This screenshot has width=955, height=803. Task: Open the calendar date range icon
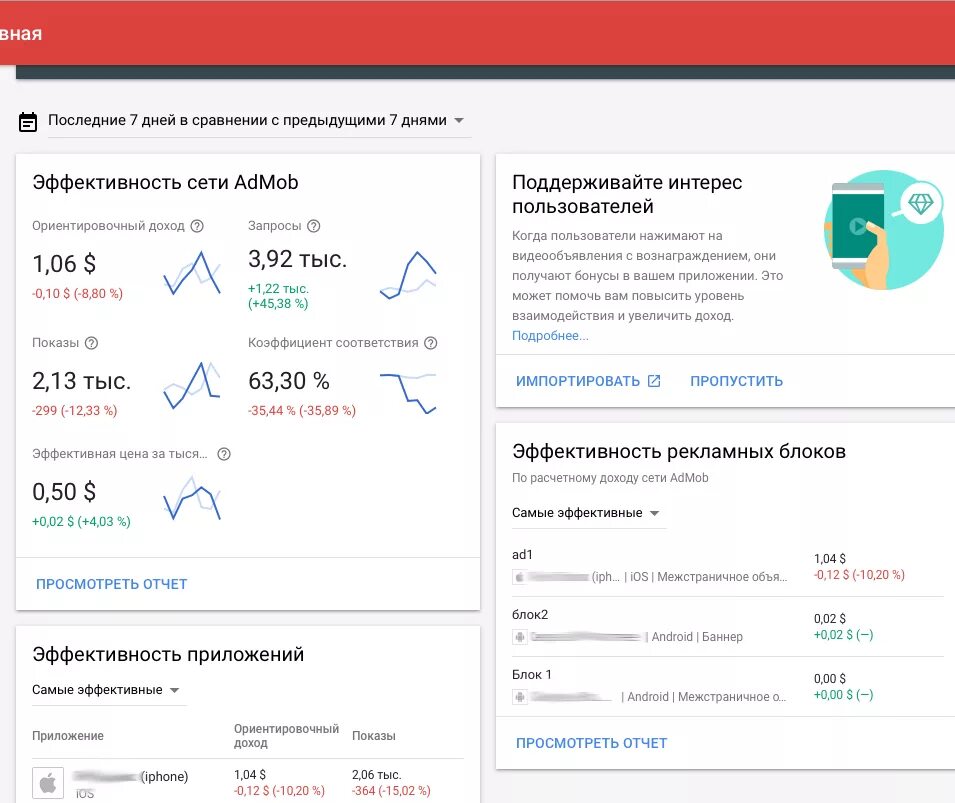pyautogui.click(x=28, y=121)
